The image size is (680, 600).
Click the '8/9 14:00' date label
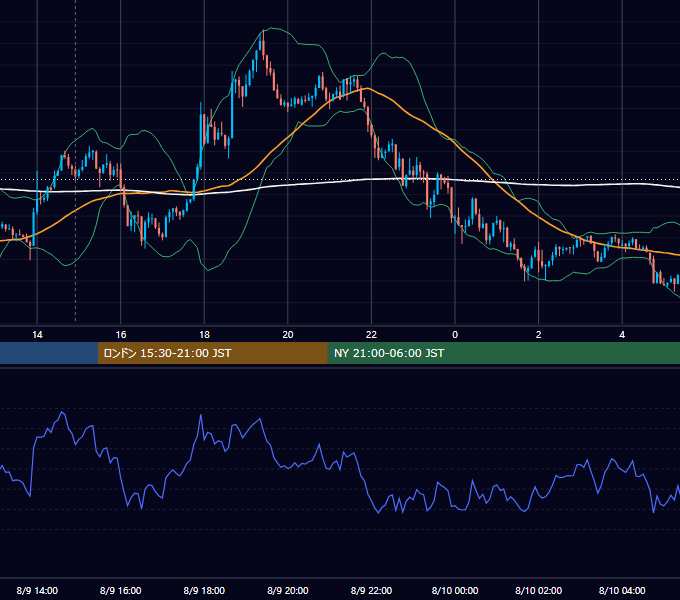37,590
